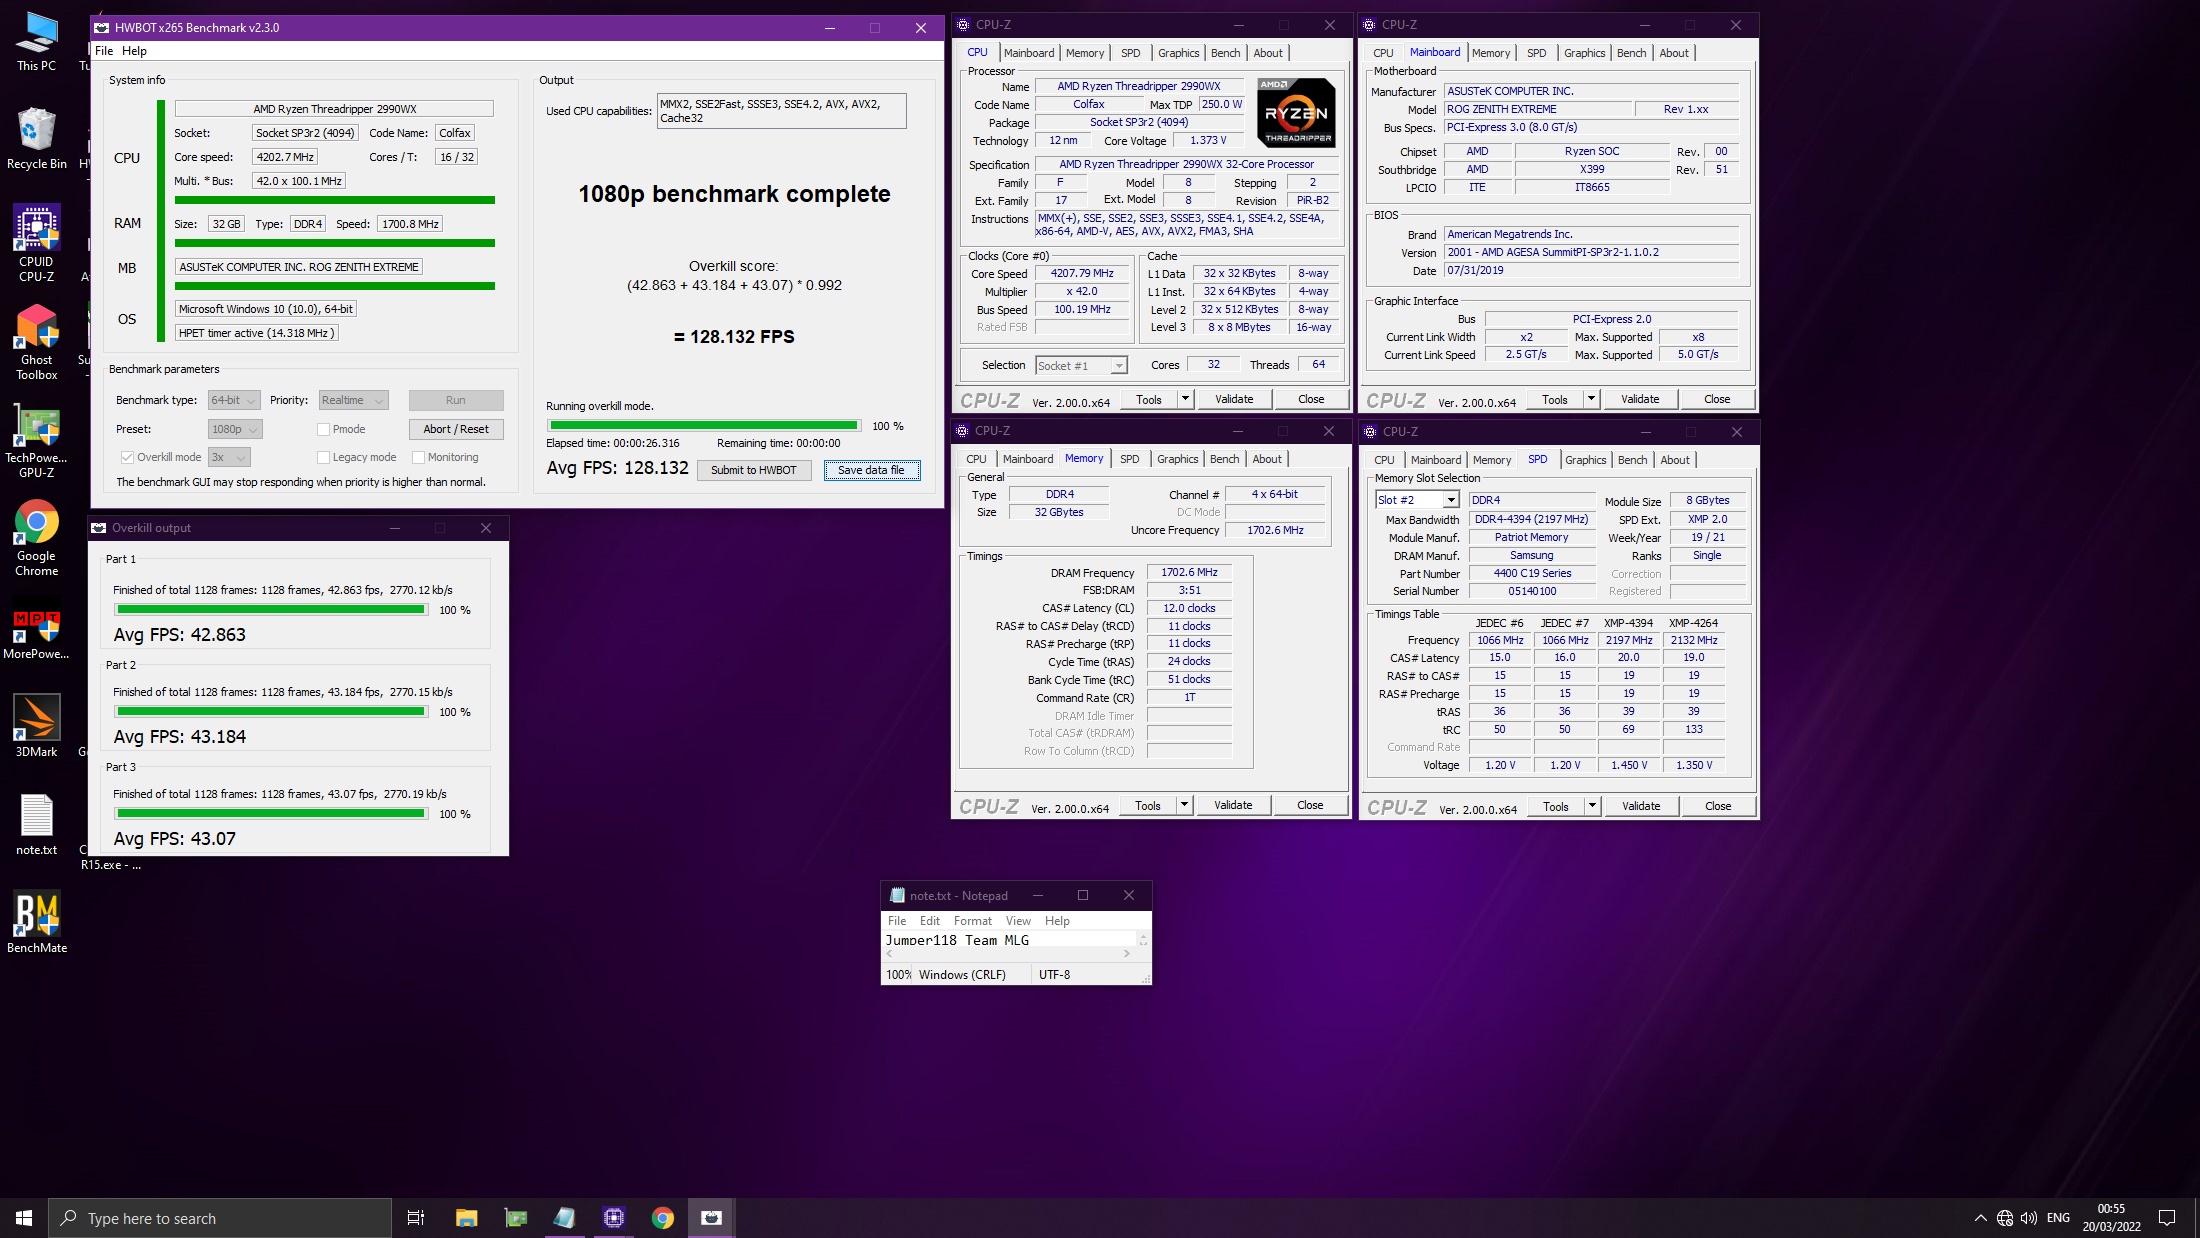Open the Recycle Bin desktop icon
This screenshot has width=2200, height=1238.
(x=36, y=139)
